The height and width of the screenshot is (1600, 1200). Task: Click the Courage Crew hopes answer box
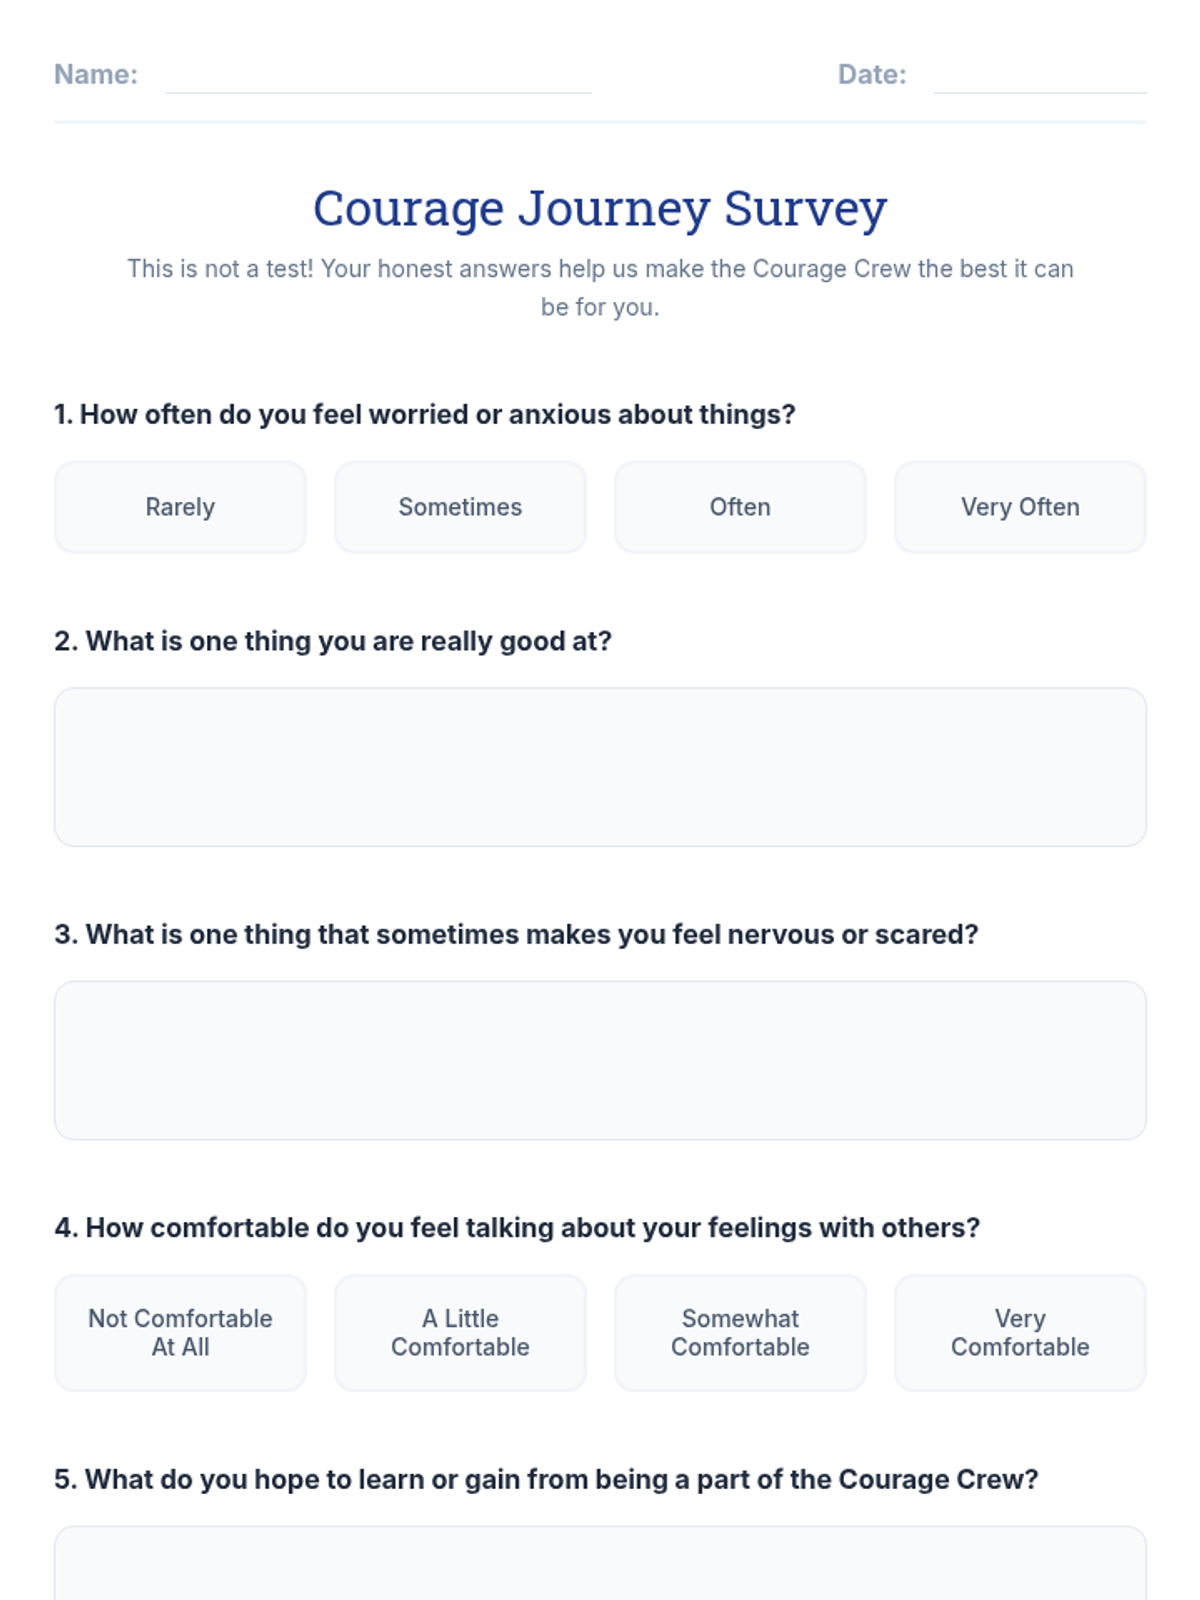(600, 1563)
